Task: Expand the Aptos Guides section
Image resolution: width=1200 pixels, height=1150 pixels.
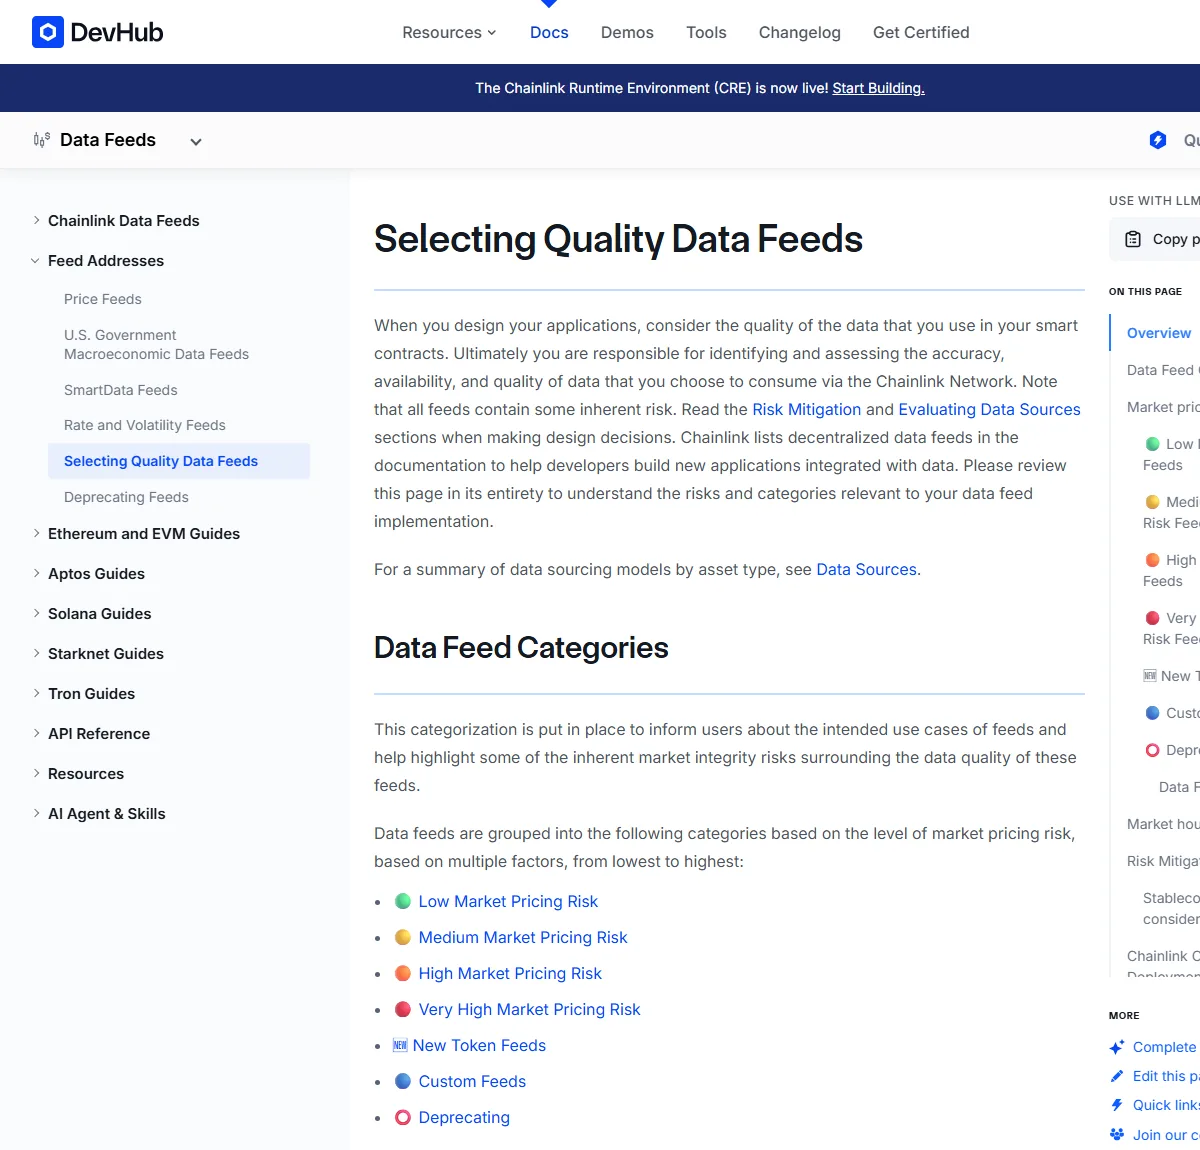Action: tap(37, 573)
